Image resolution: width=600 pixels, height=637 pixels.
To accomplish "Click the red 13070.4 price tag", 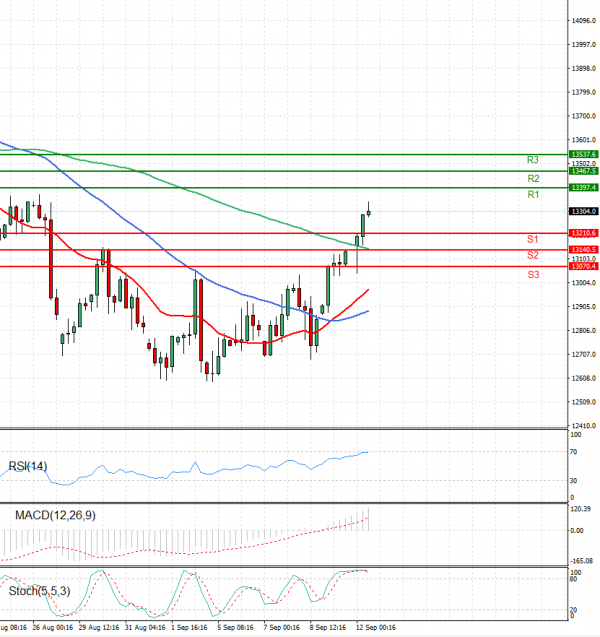I will click(583, 266).
